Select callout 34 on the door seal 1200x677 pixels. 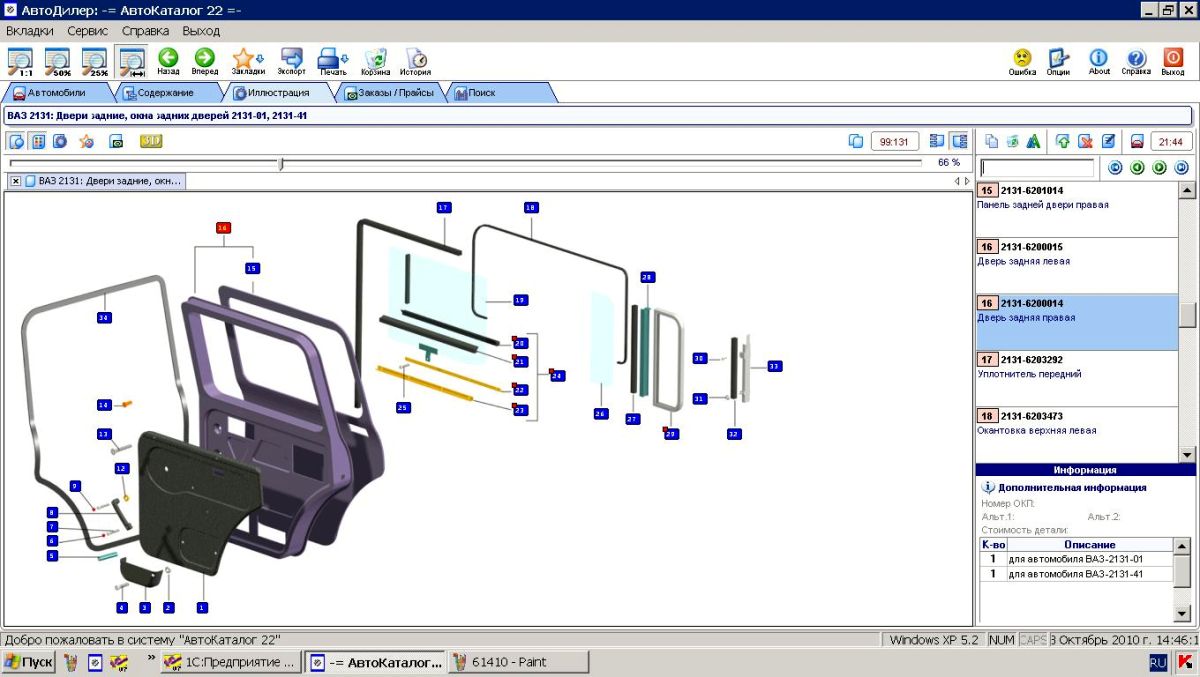[x=103, y=317]
